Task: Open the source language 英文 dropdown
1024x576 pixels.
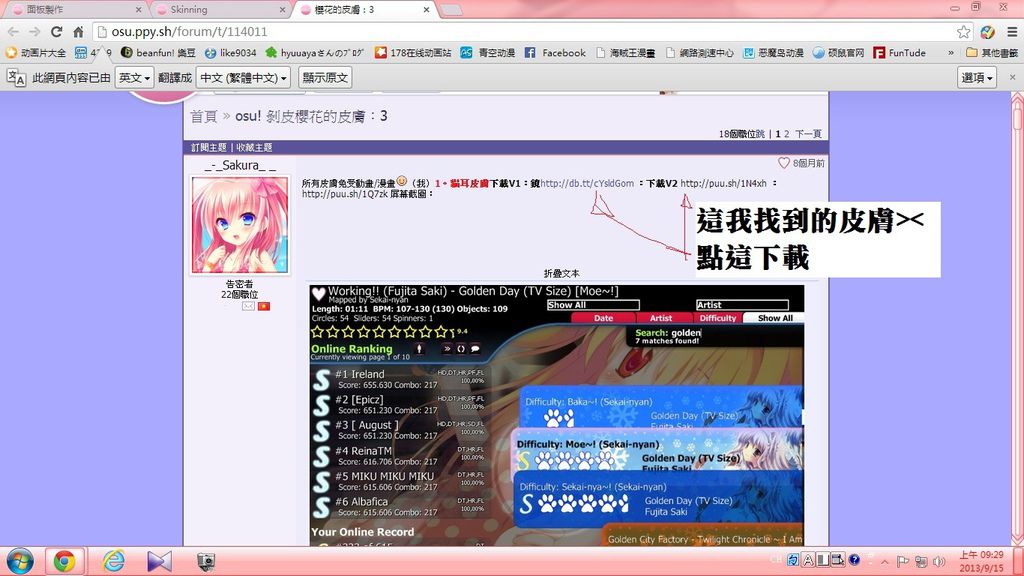Action: point(134,78)
